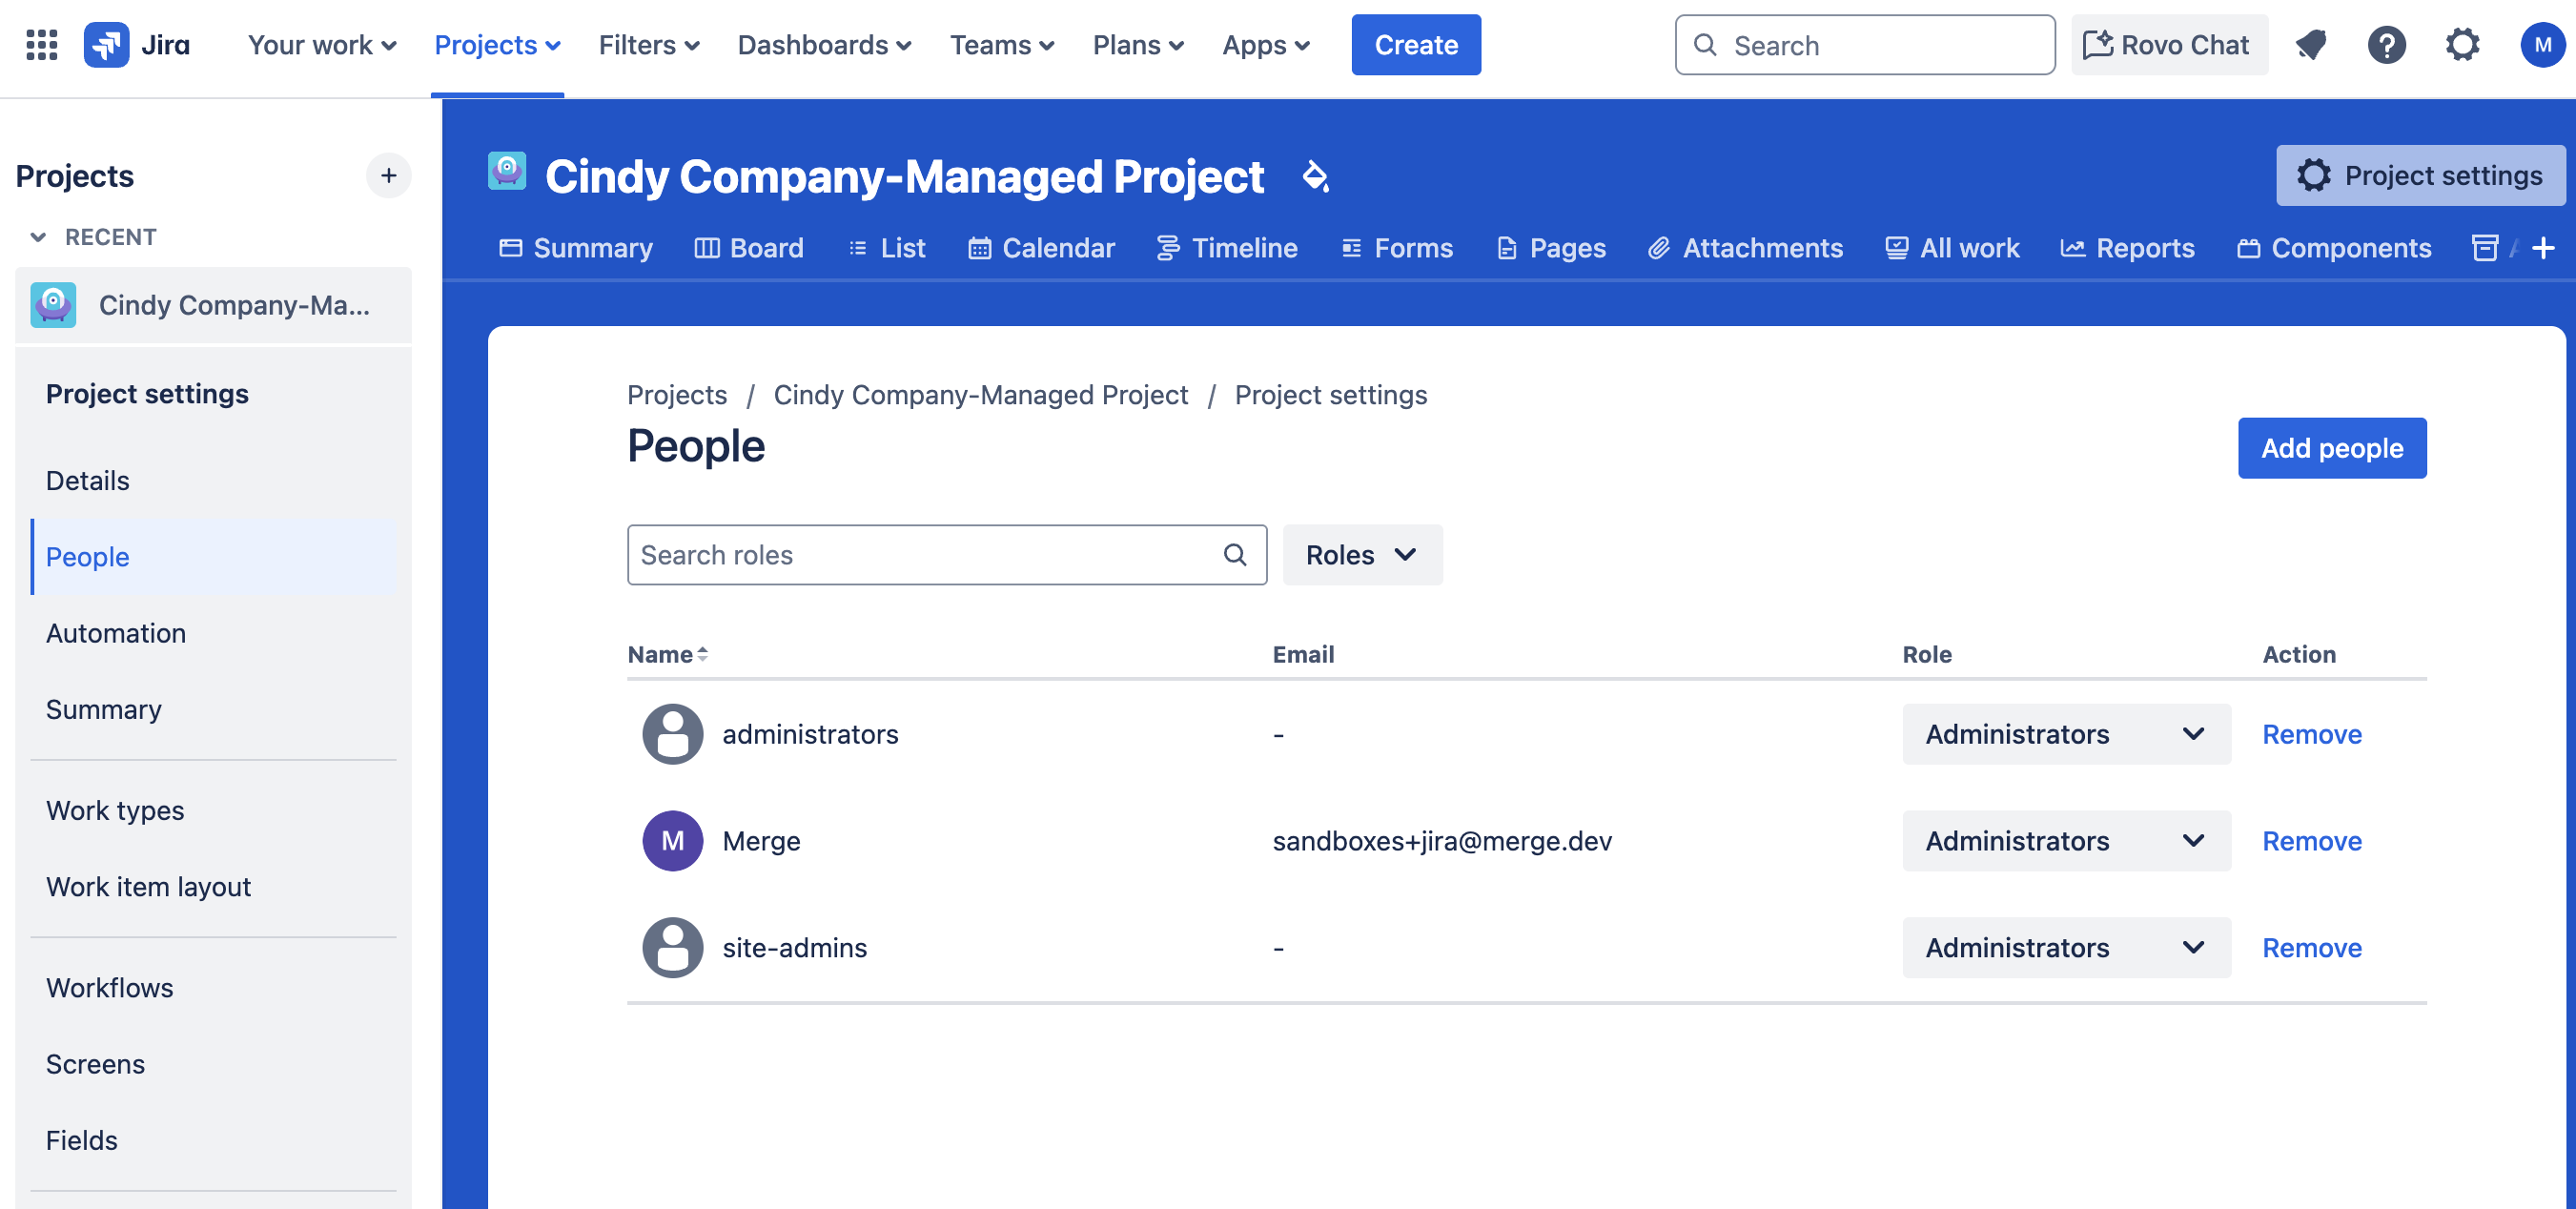
Task: Change the Merge user's Administrators role
Action: click(x=2065, y=840)
